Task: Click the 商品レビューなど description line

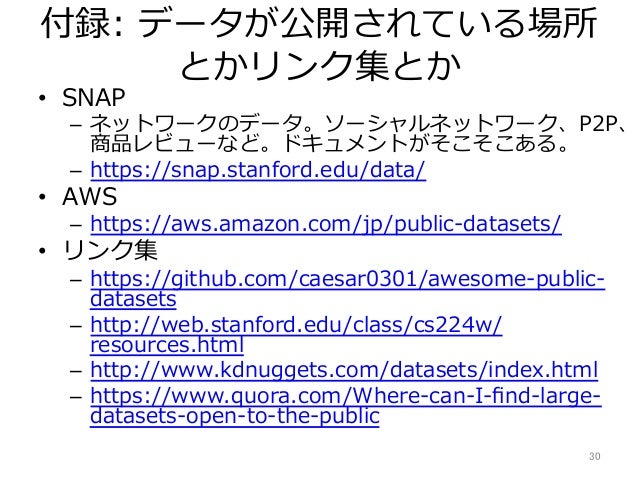Action: (329, 143)
